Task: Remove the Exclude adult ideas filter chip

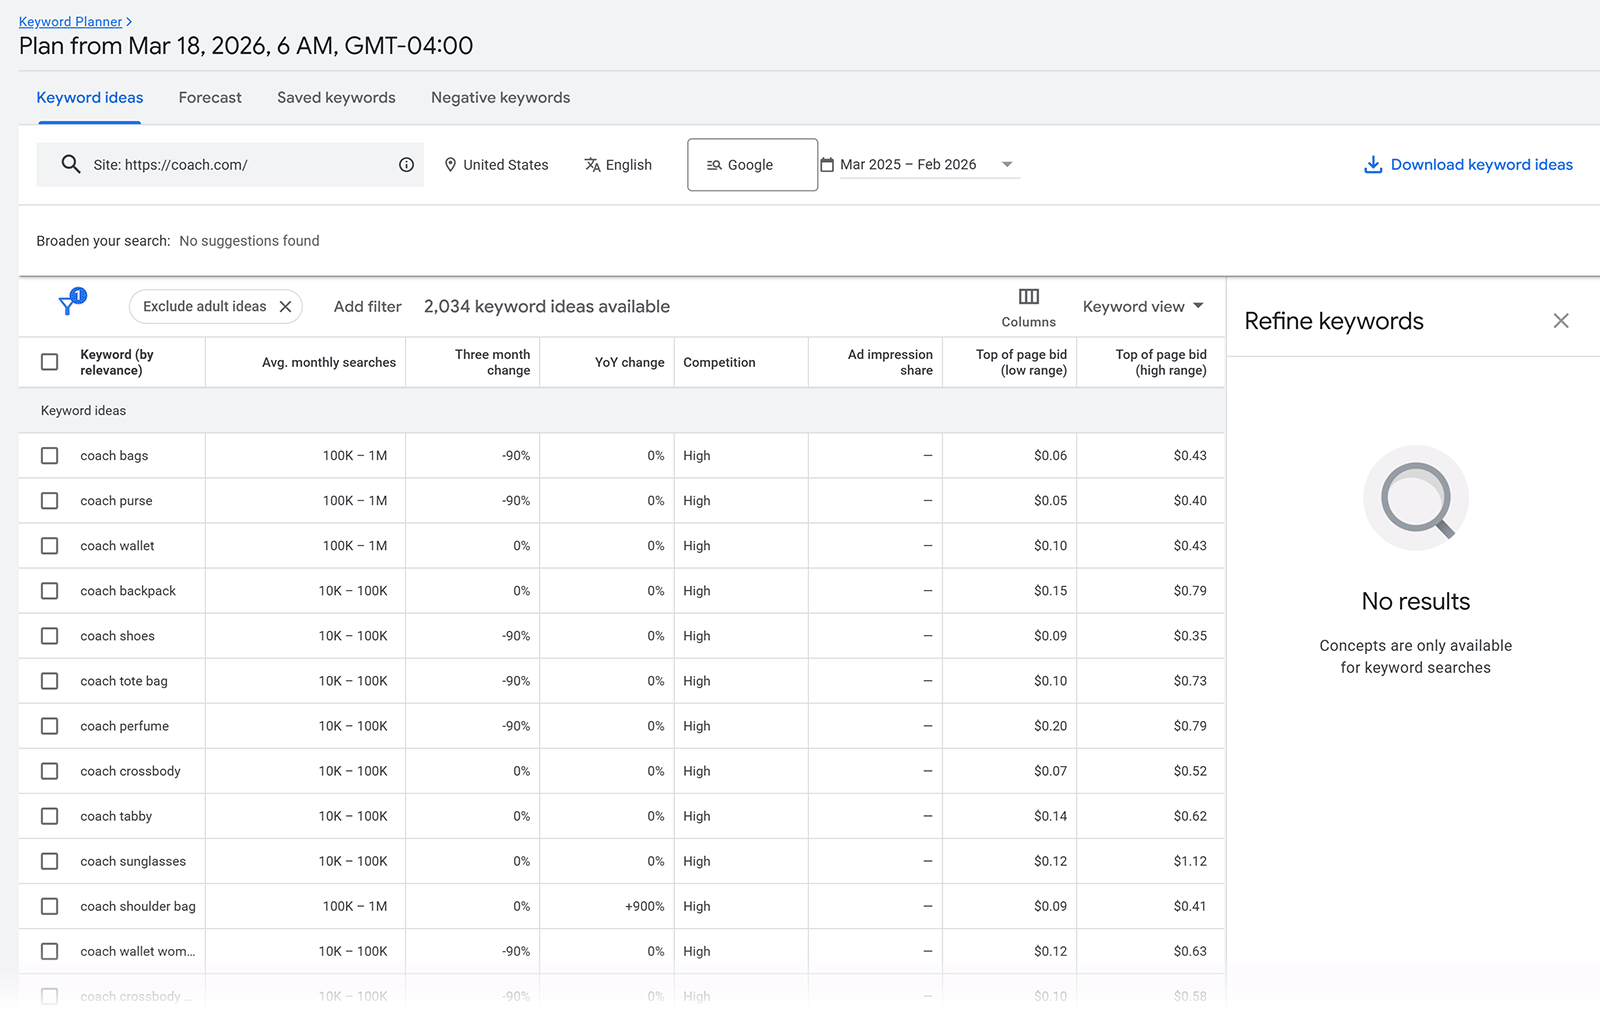Action: (x=286, y=306)
